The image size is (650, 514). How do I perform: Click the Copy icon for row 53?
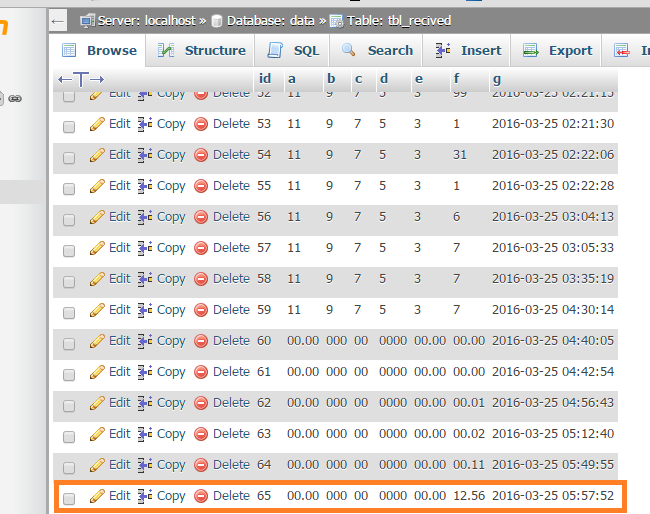145,124
